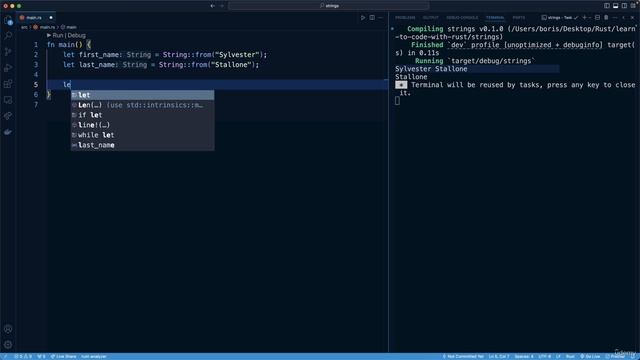
Task: Open the Remote Explorer view icon
Action: click(8, 100)
